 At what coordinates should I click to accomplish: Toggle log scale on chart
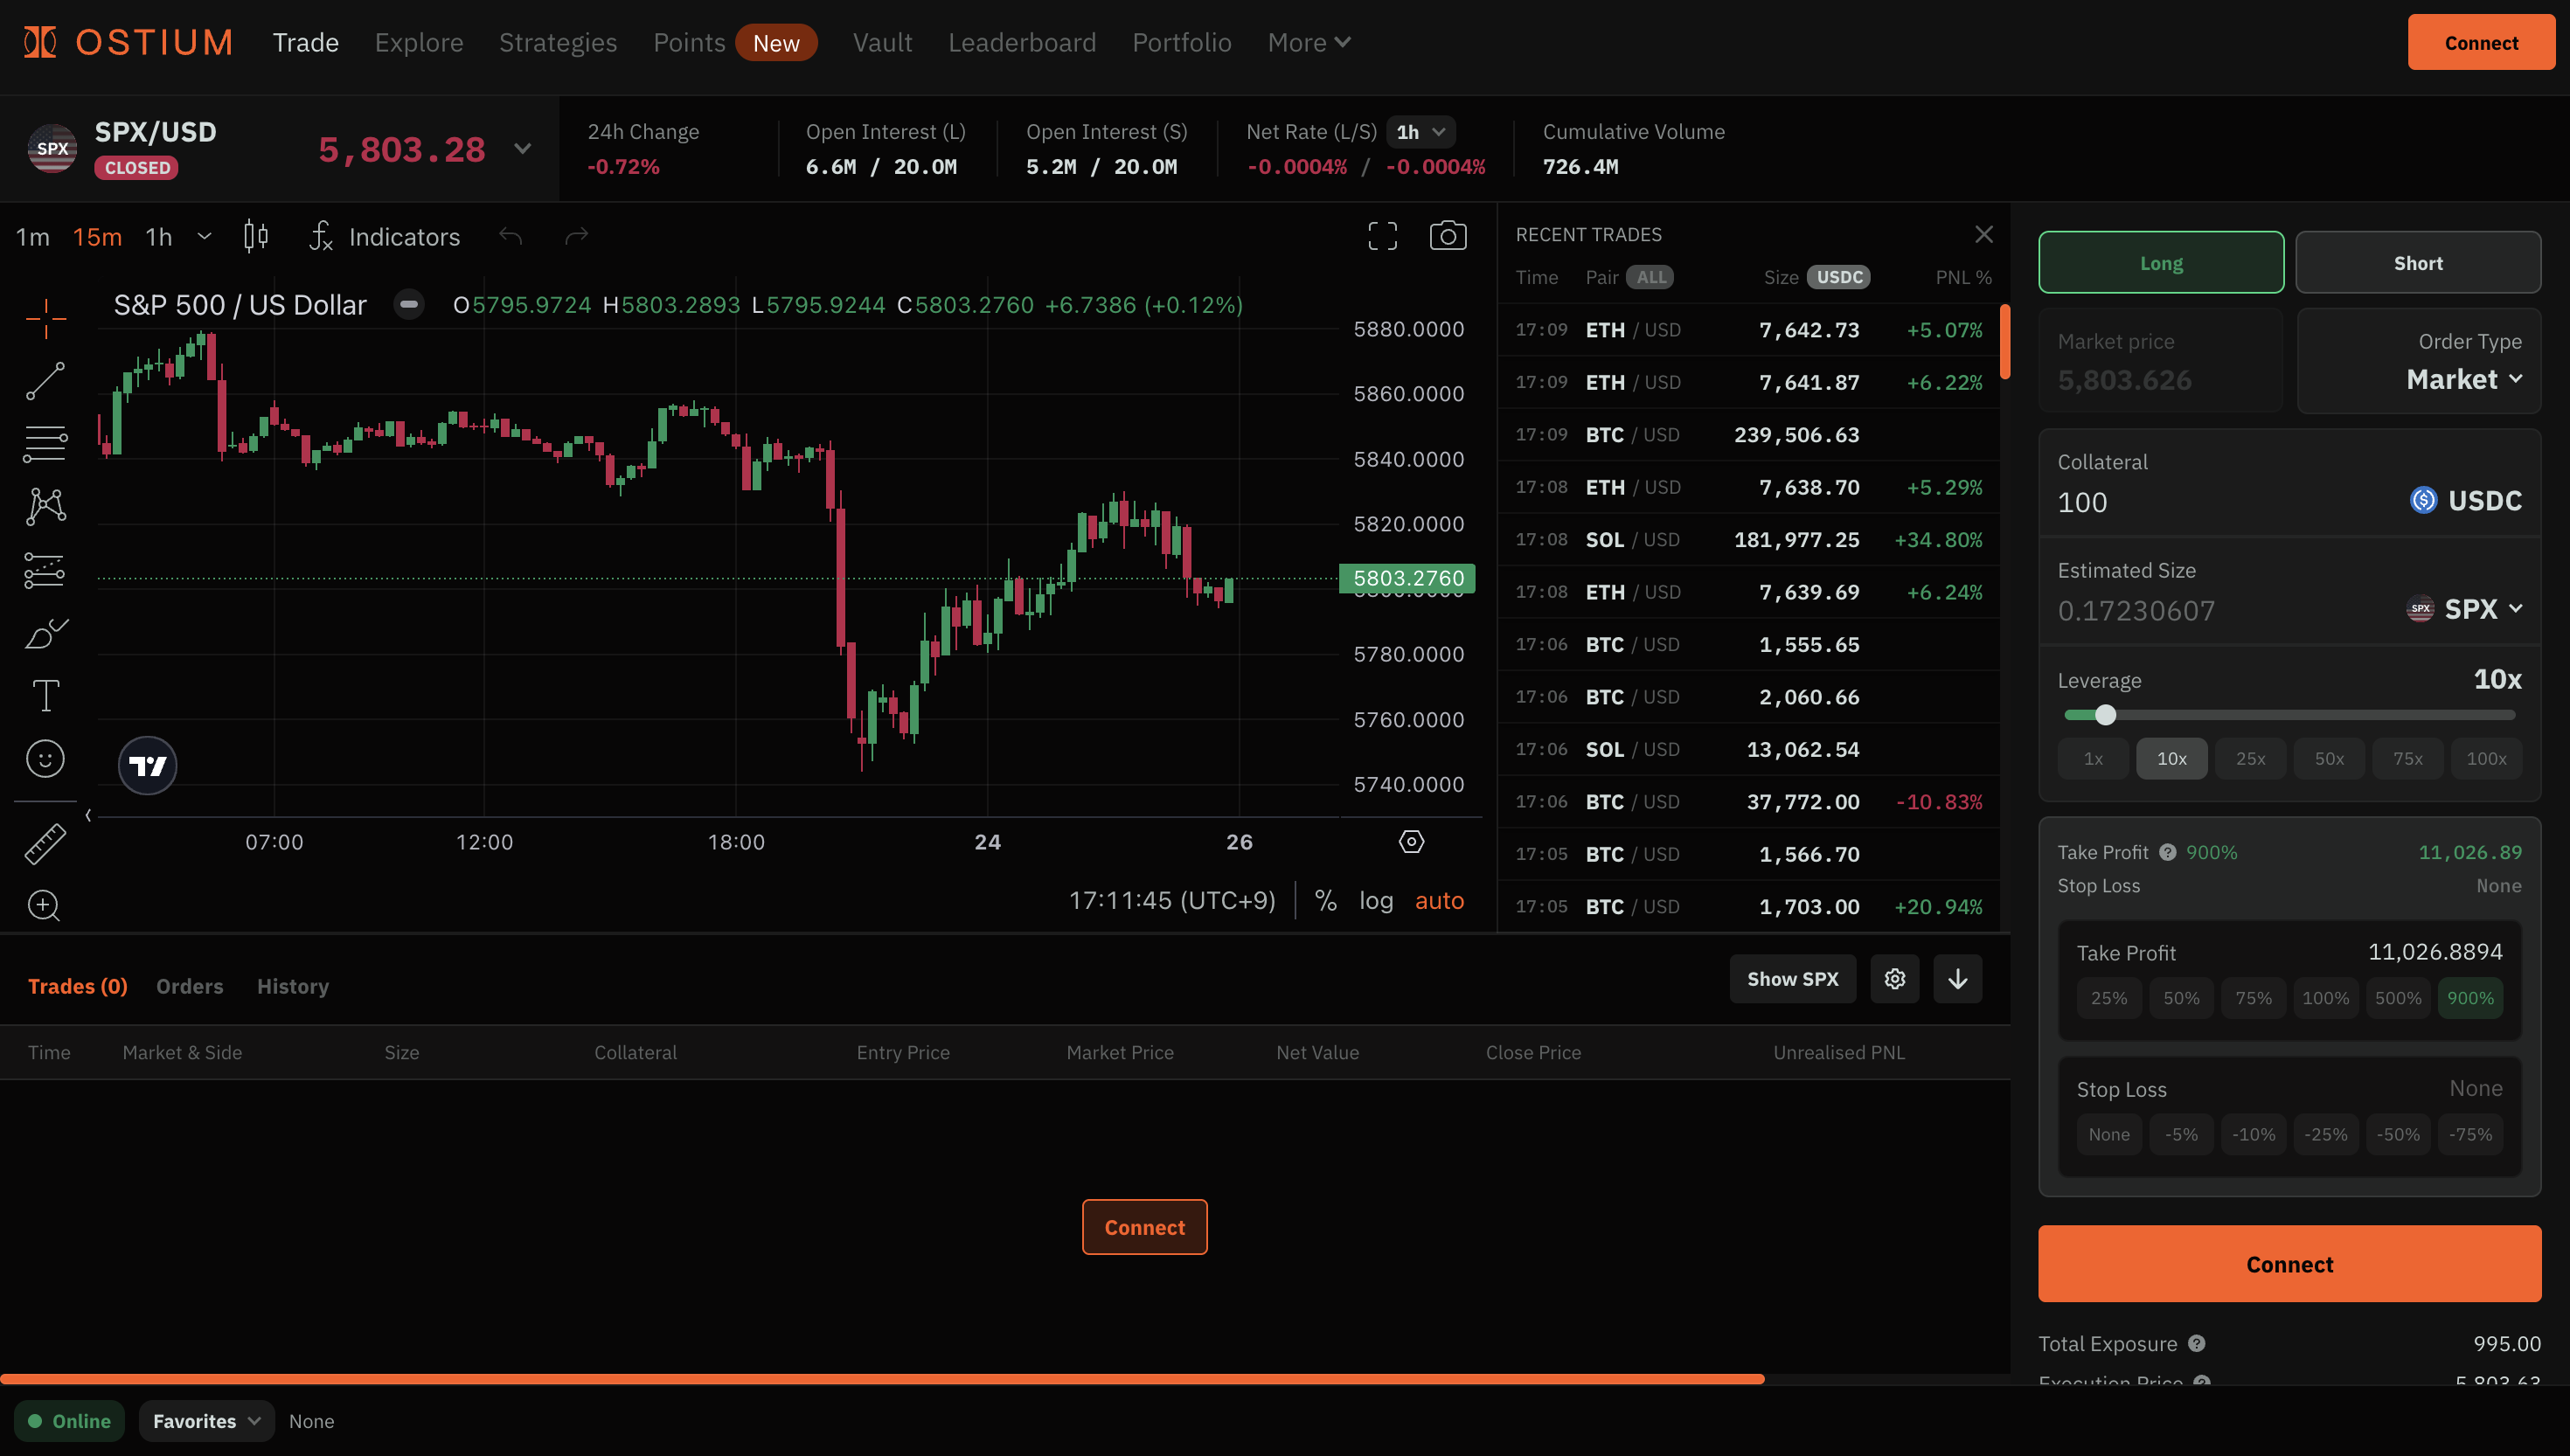pyautogui.click(x=1376, y=901)
